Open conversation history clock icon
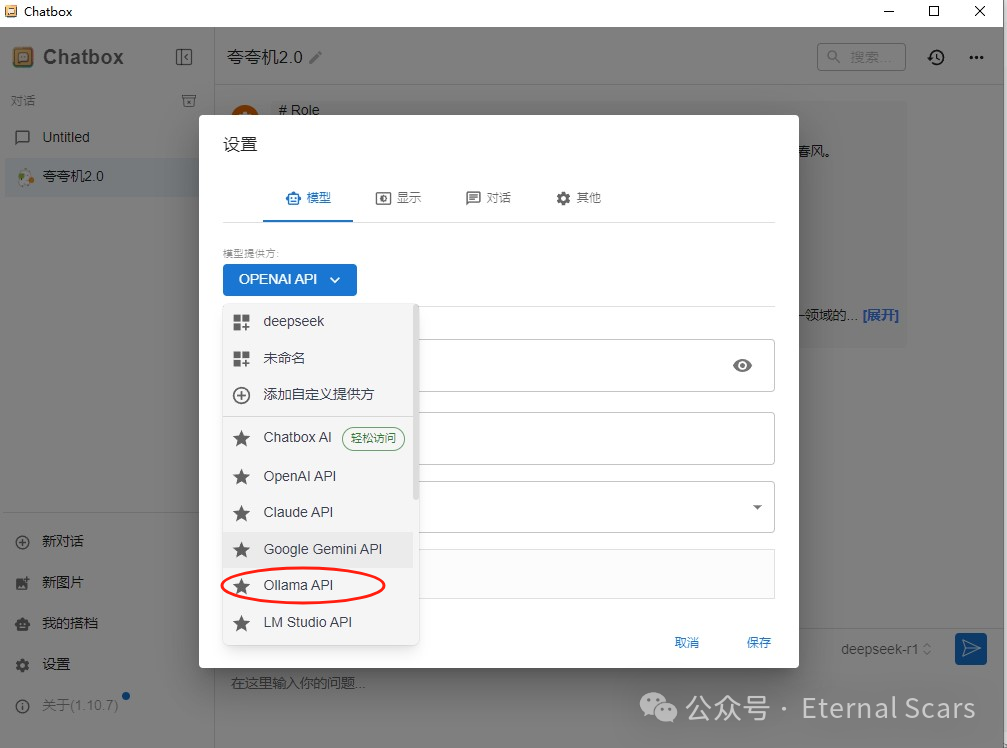1007x748 pixels. click(936, 57)
